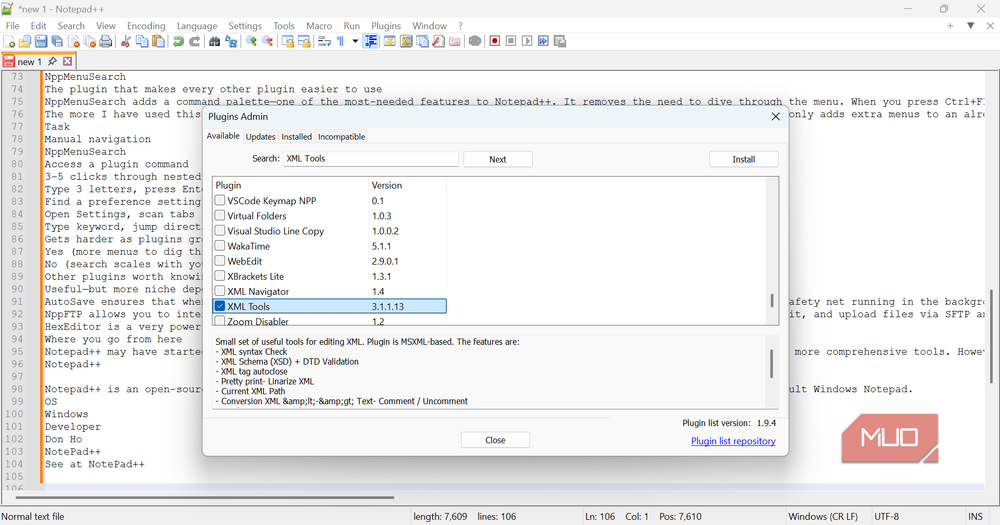Click the Install button
The width and height of the screenshot is (1000, 525).
(x=744, y=159)
